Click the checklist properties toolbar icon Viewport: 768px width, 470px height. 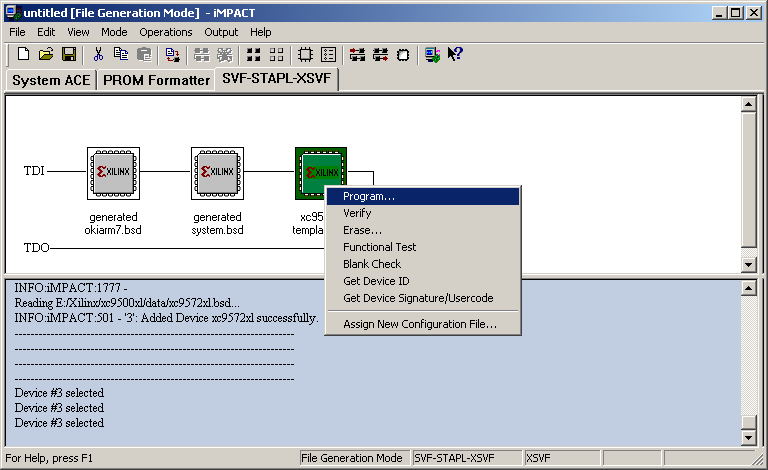point(328,54)
